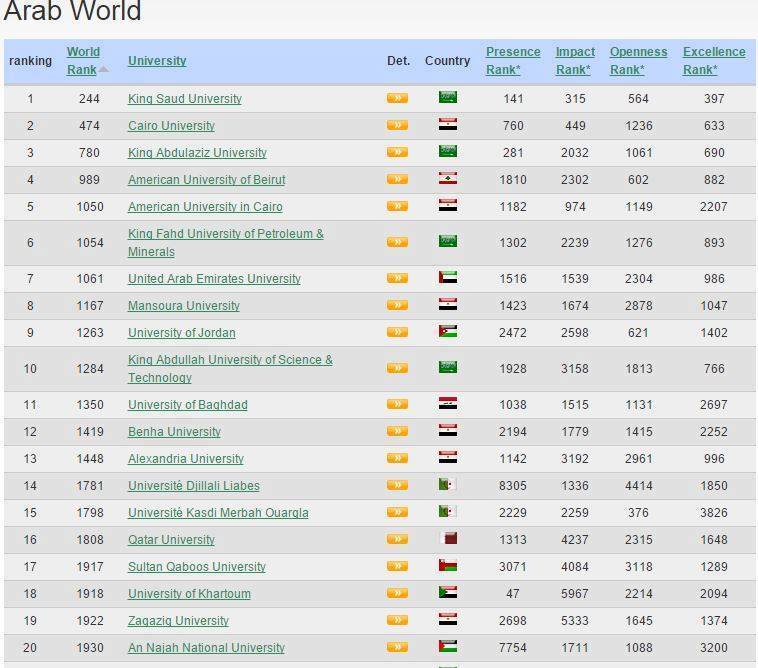Open Sultan Qaboos University link
The image size is (758, 668).
(197, 567)
